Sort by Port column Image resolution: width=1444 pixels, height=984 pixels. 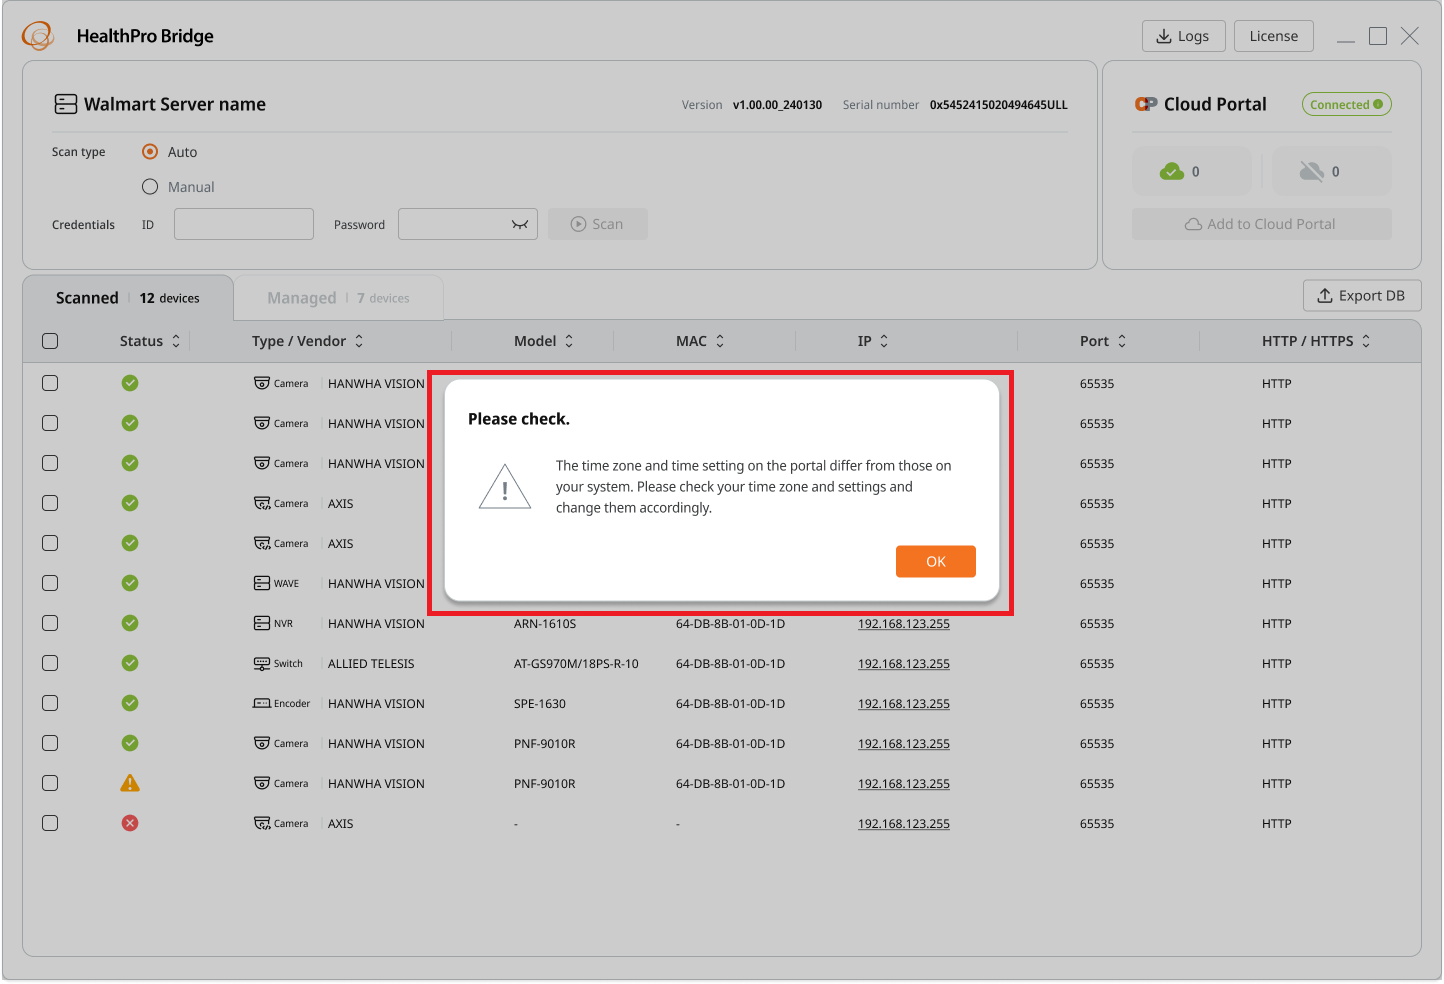(1122, 341)
